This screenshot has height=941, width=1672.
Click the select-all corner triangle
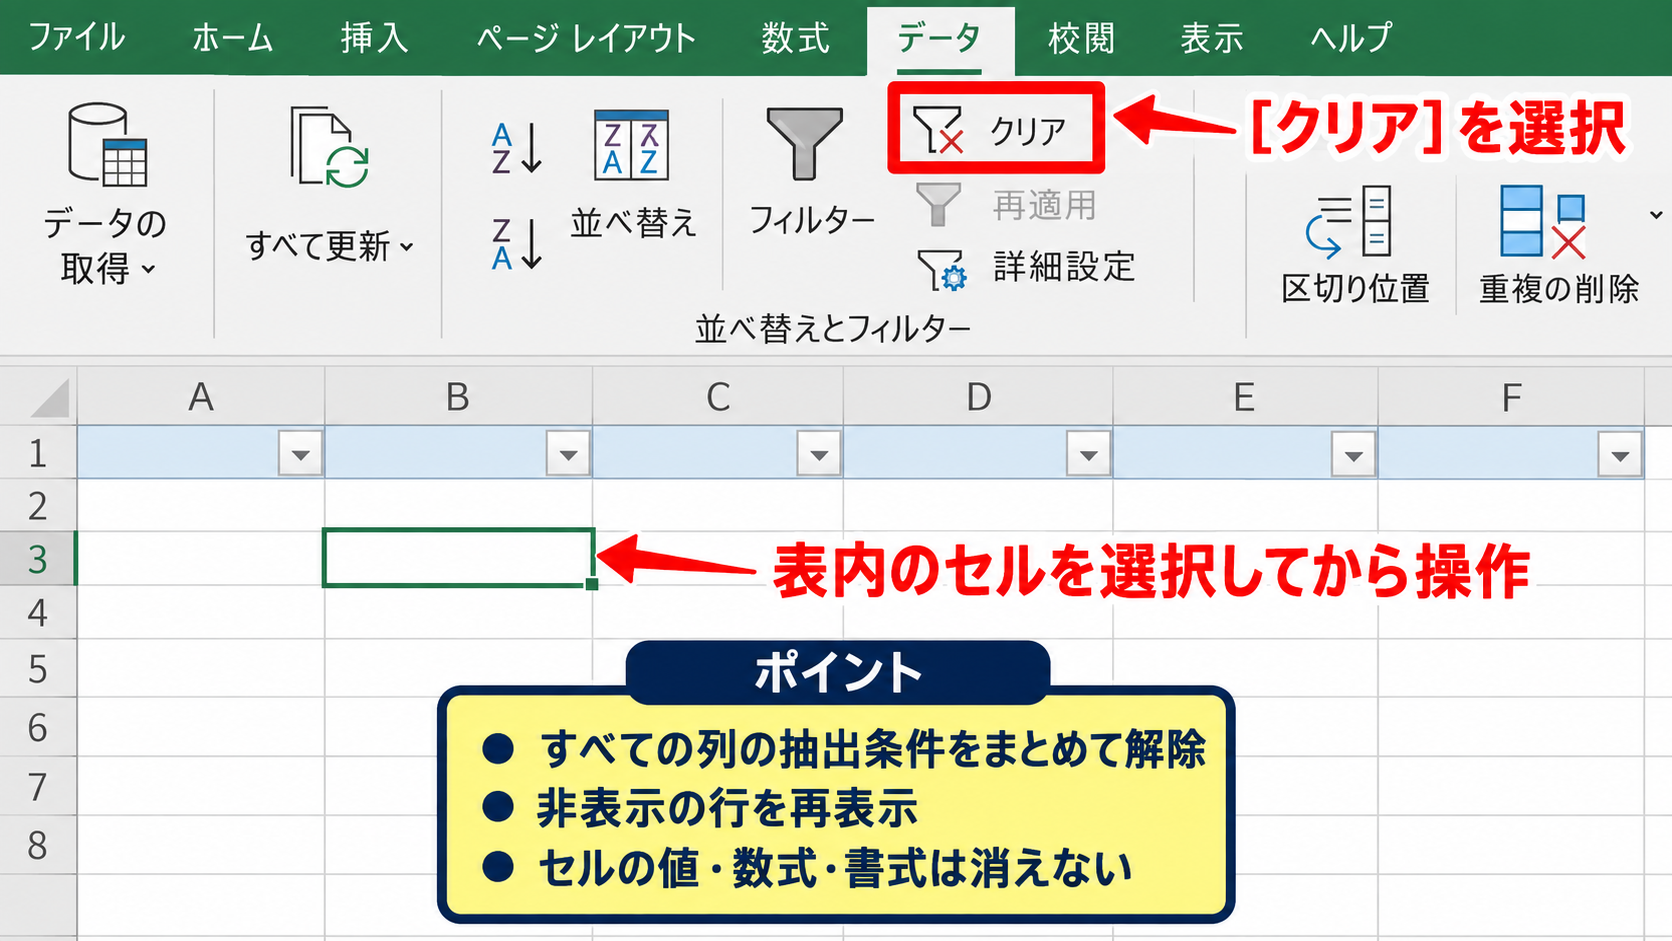50,397
